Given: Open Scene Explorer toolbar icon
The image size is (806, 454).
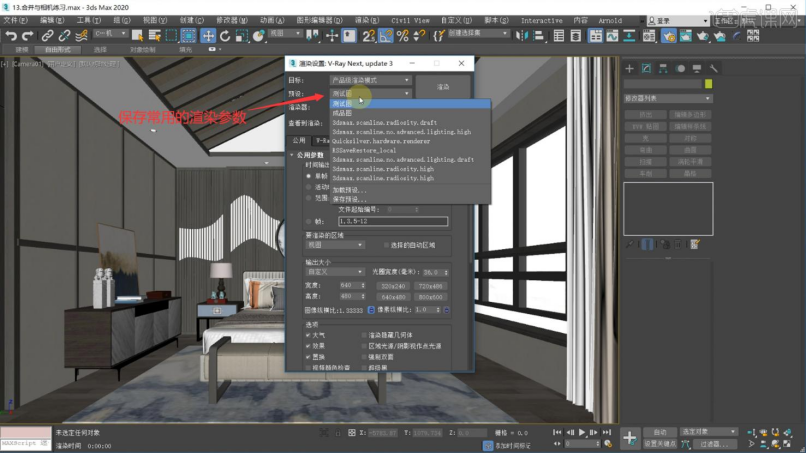Looking at the screenshot, I should coord(559,35).
